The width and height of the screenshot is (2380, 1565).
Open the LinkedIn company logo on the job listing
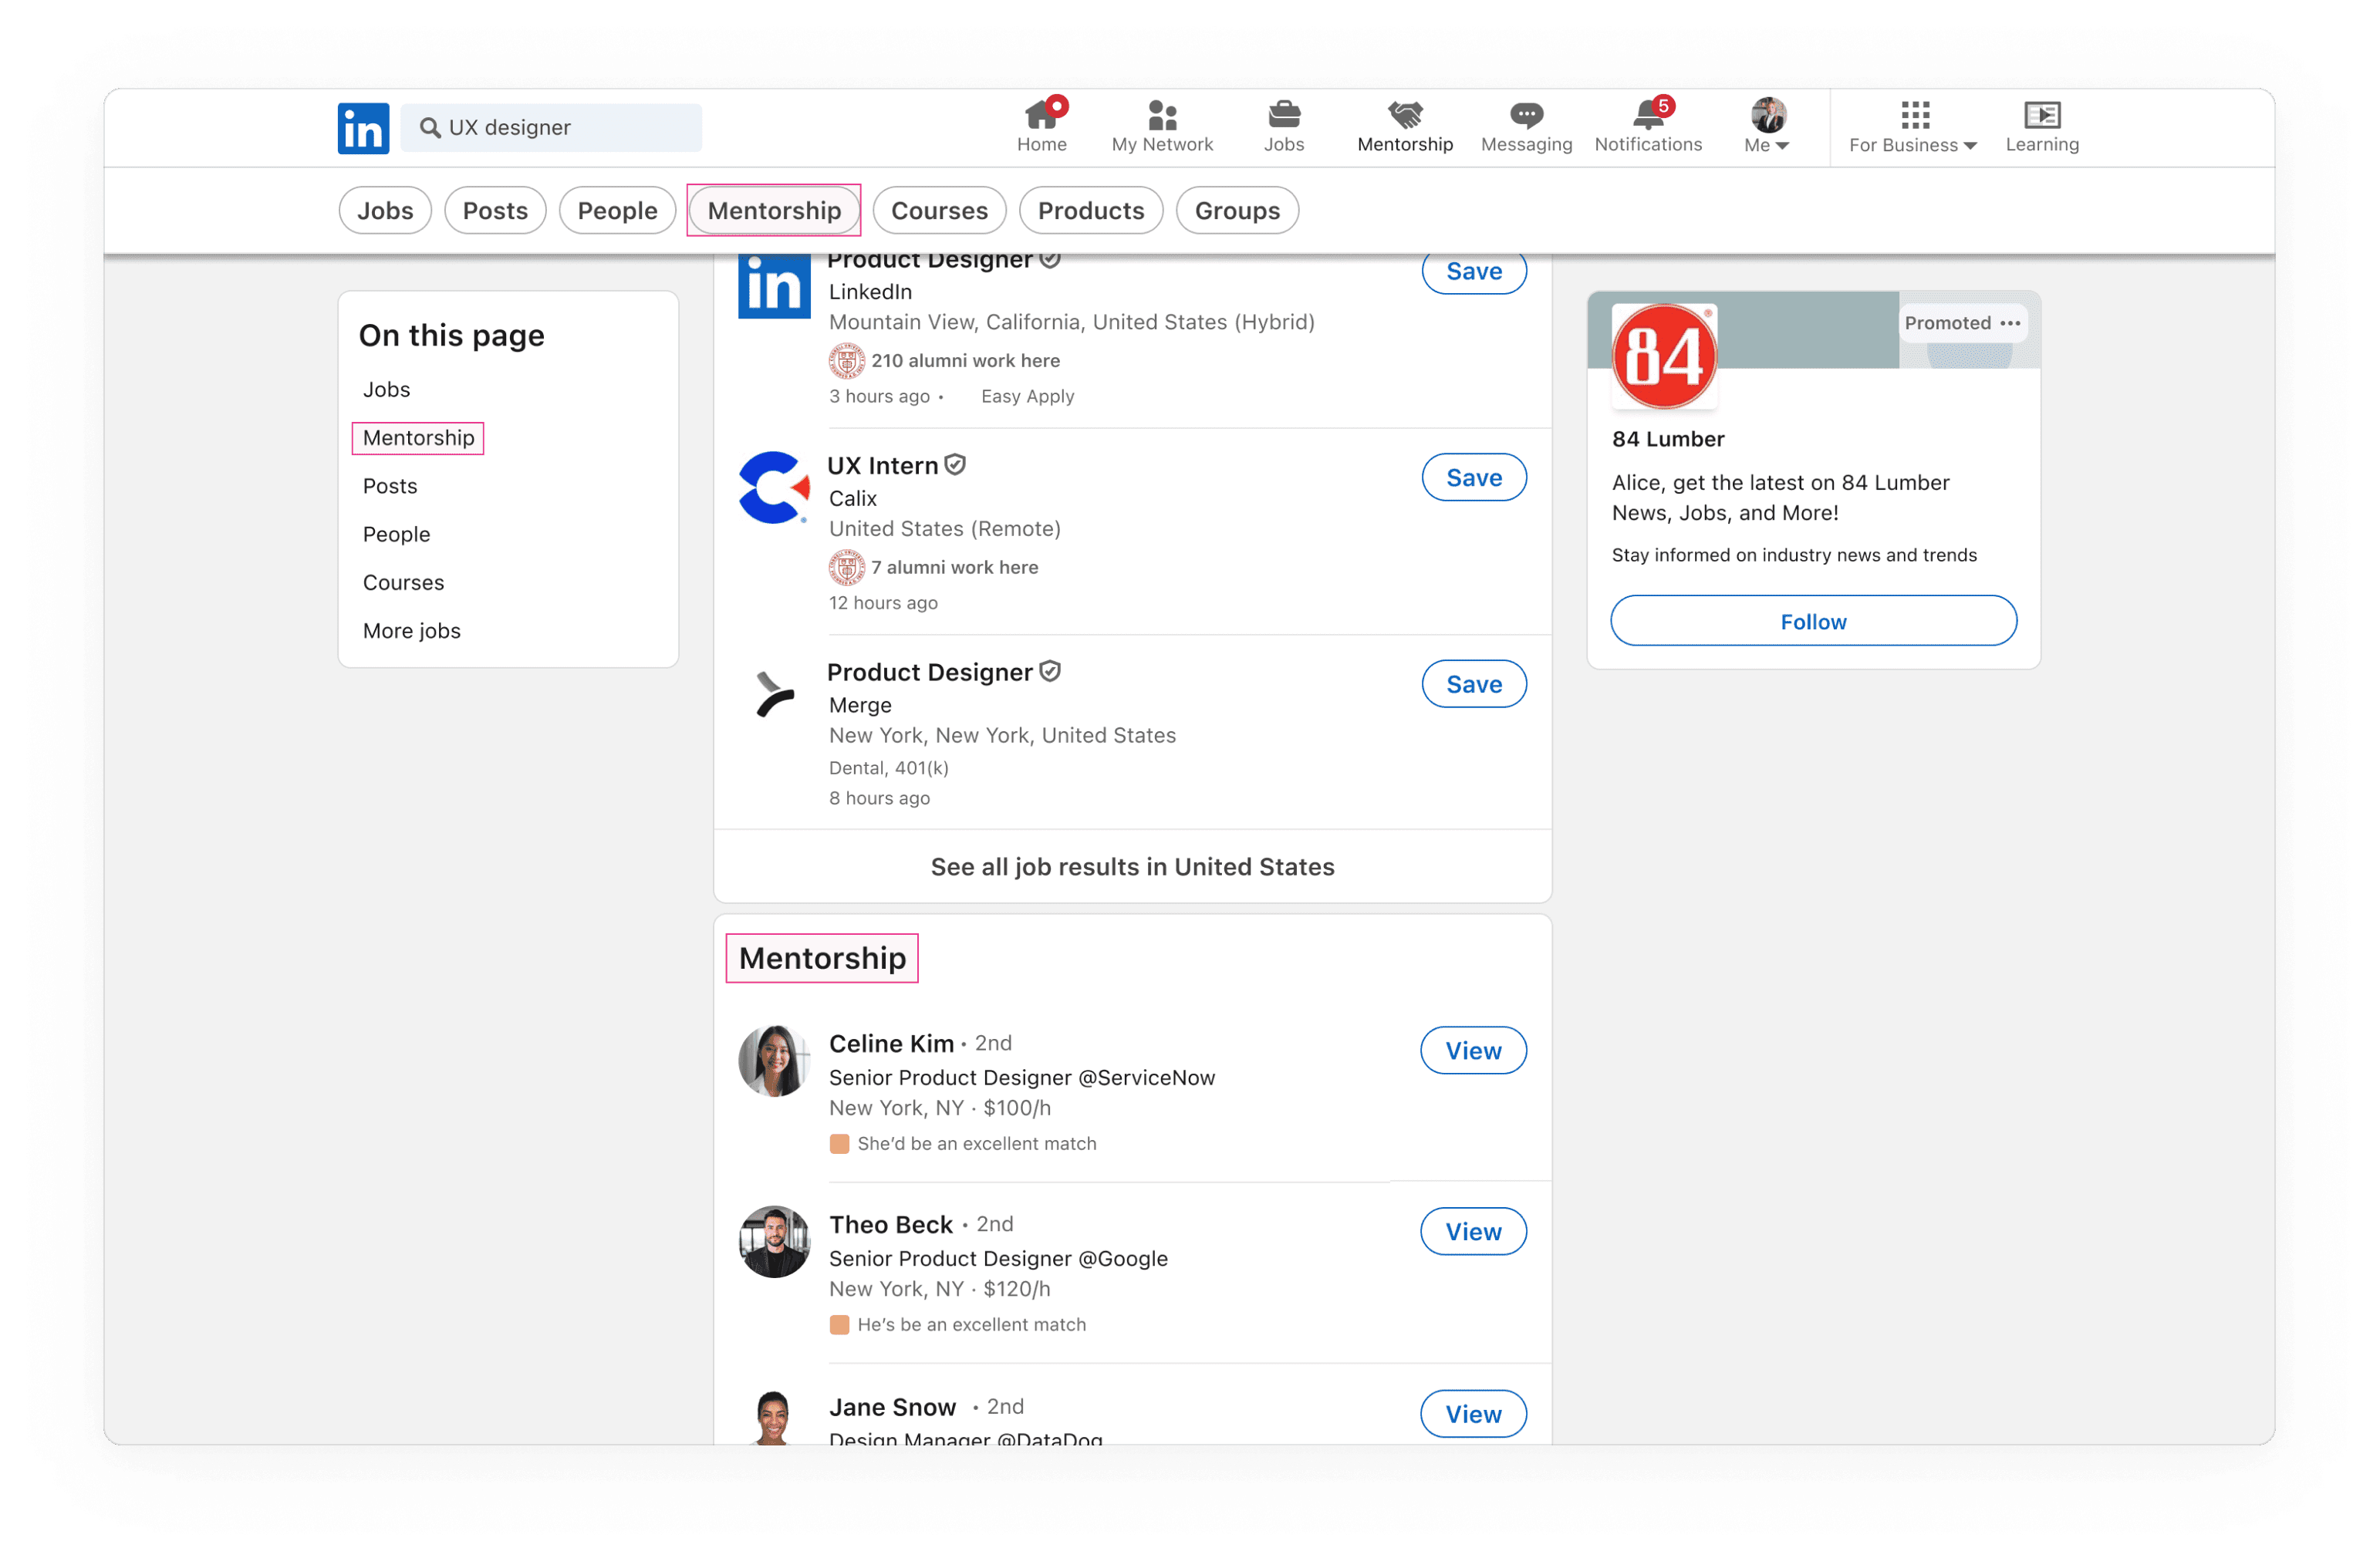tap(774, 286)
